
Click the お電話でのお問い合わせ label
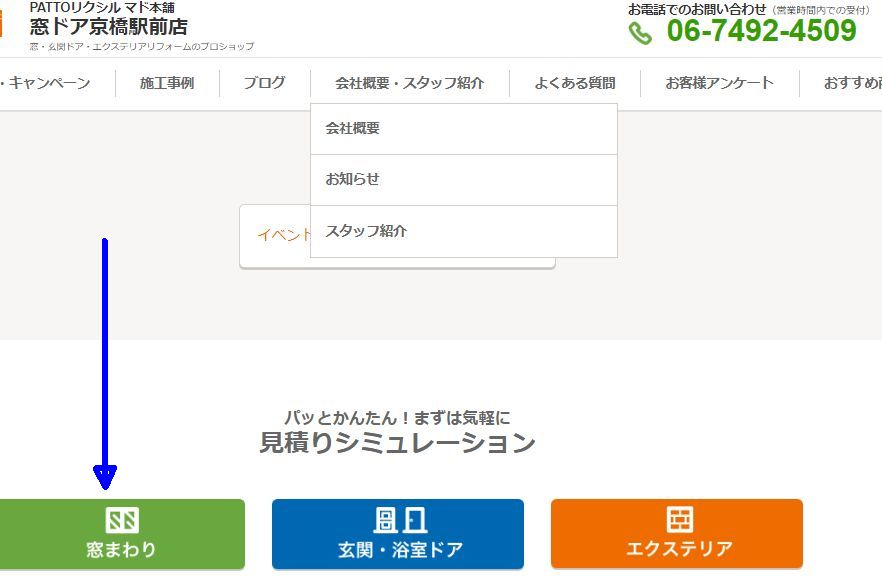(x=697, y=10)
